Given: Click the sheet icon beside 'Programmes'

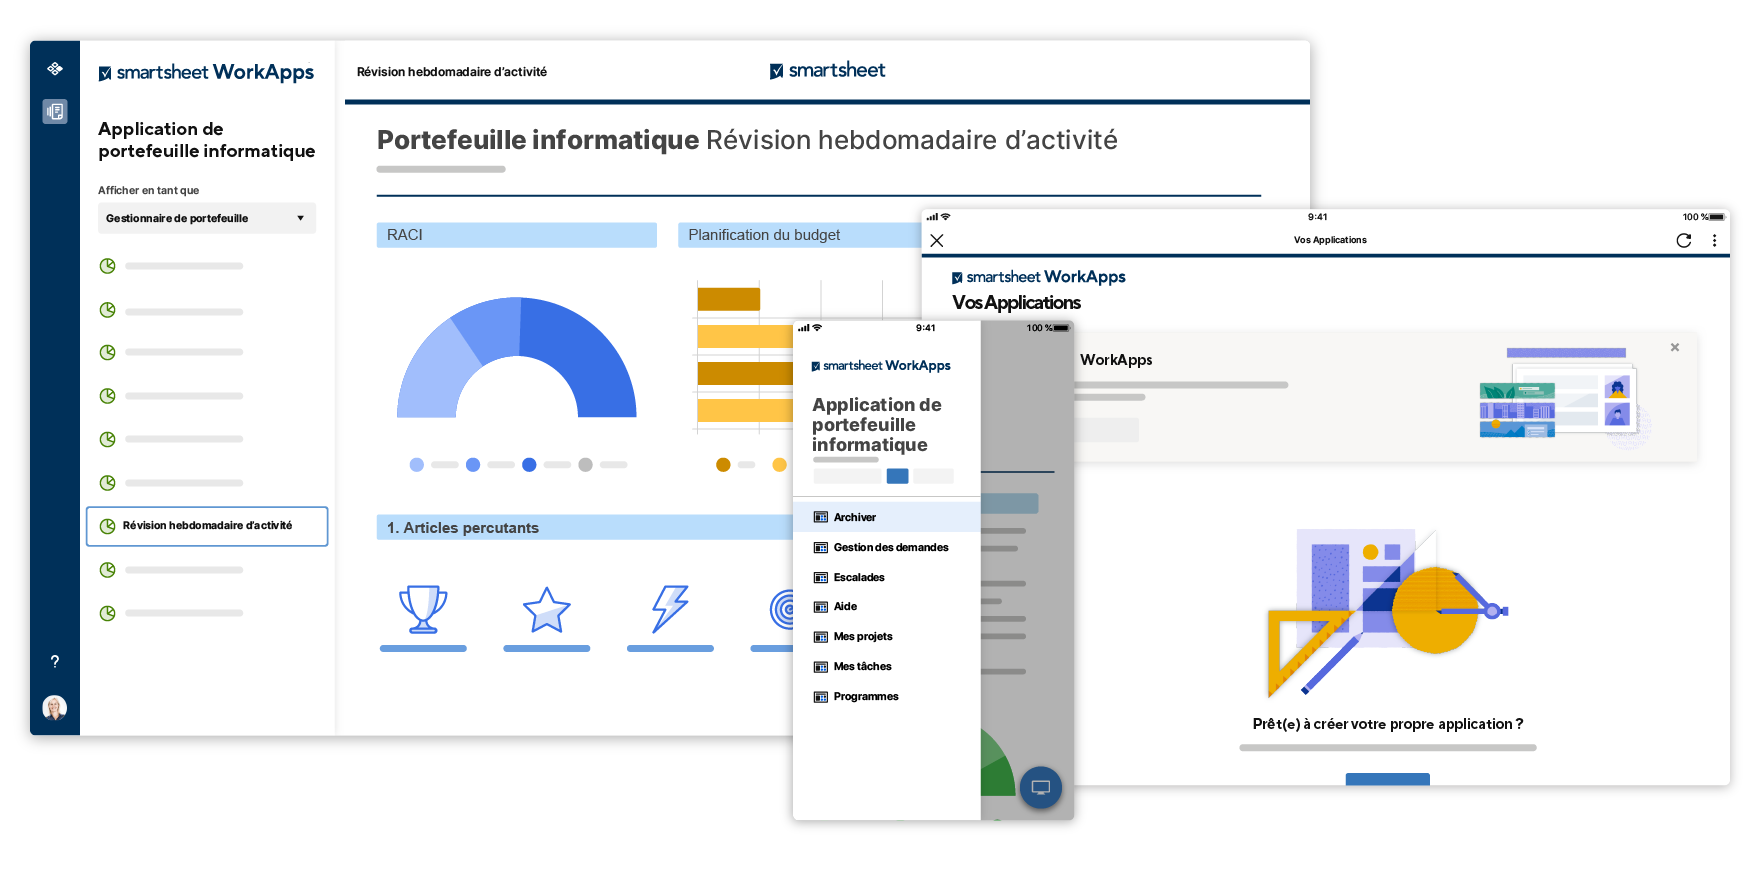Looking at the screenshot, I should click(821, 697).
